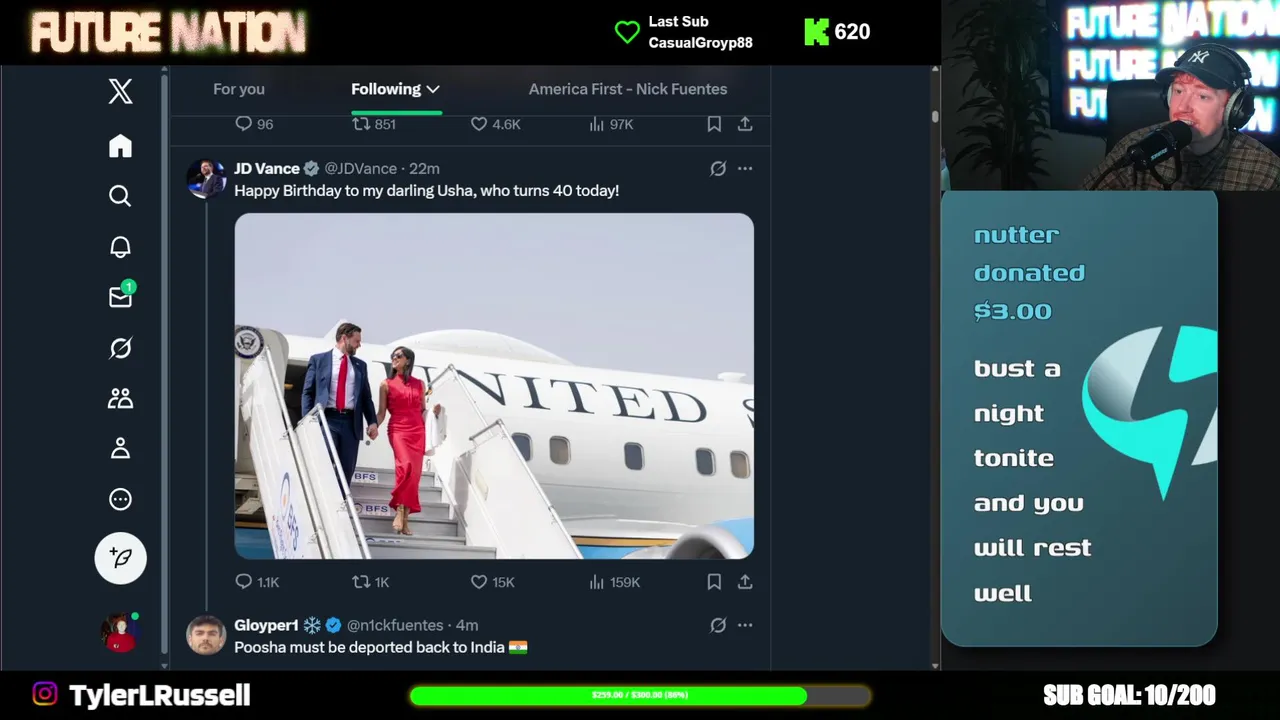Expand Following tab chevron dropdown

coord(432,89)
